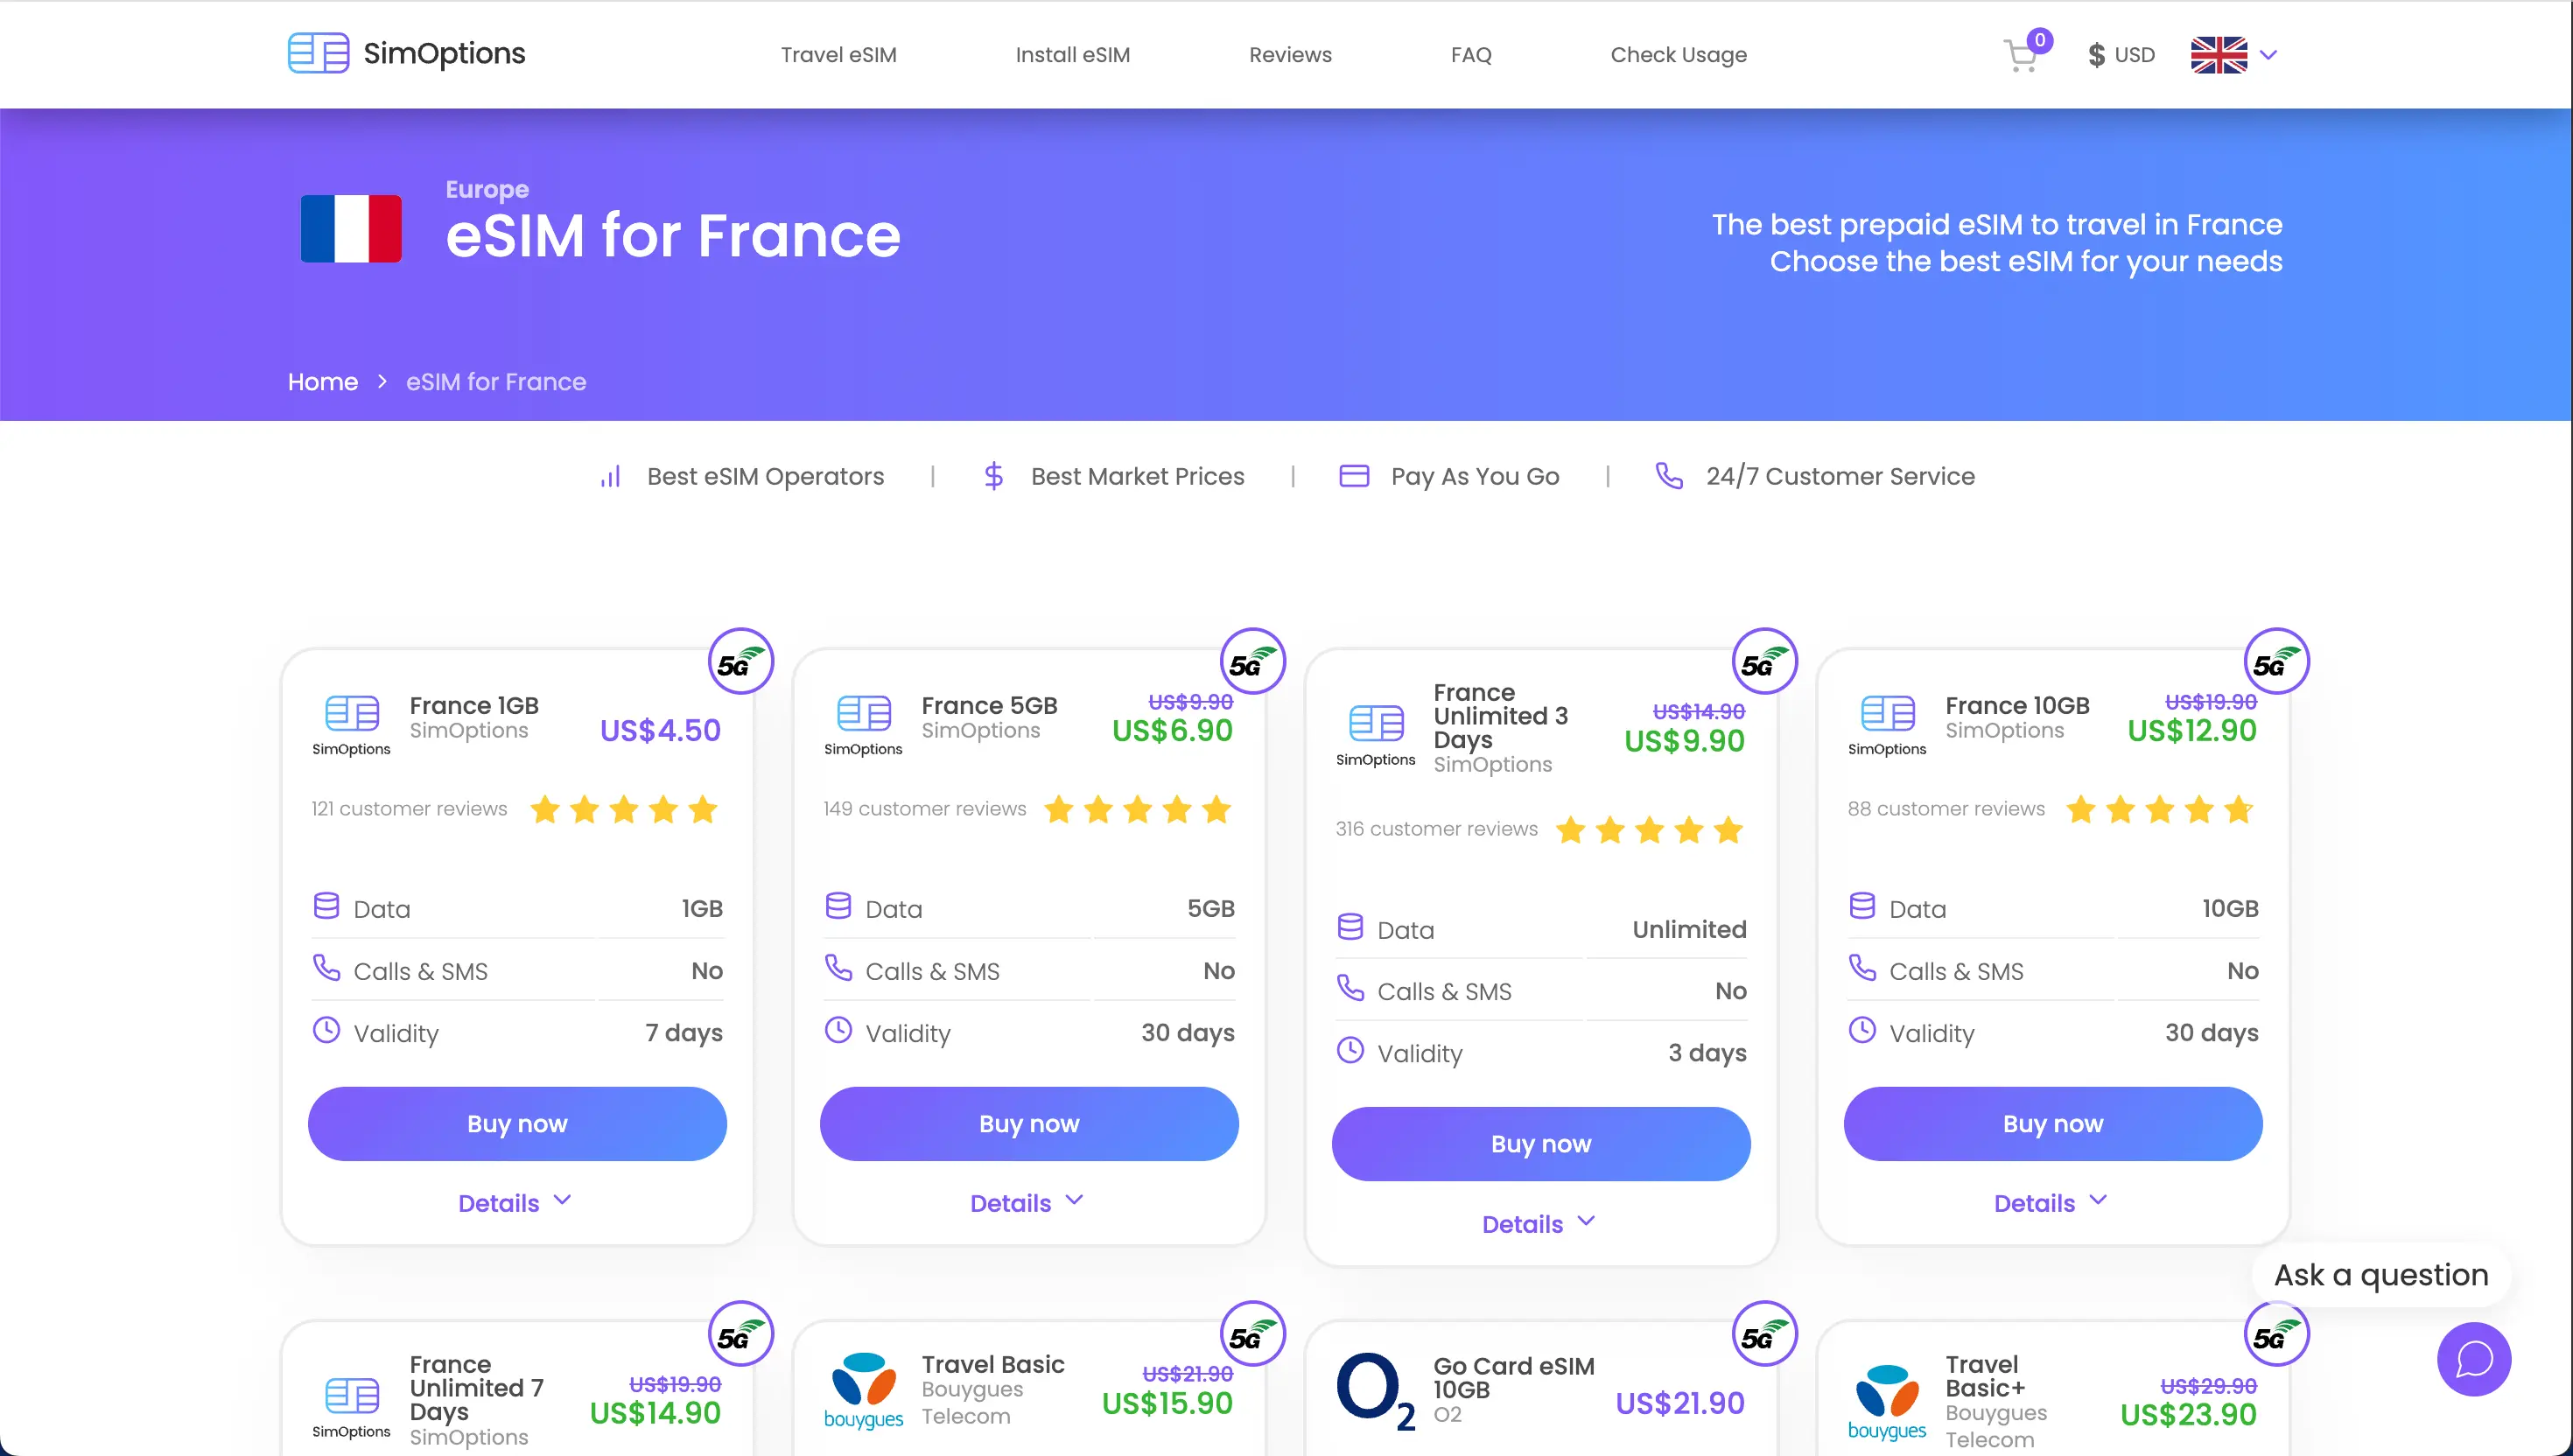This screenshot has height=1456, width=2573.
Task: Buy now the France 5GB eSIM
Action: [1028, 1123]
